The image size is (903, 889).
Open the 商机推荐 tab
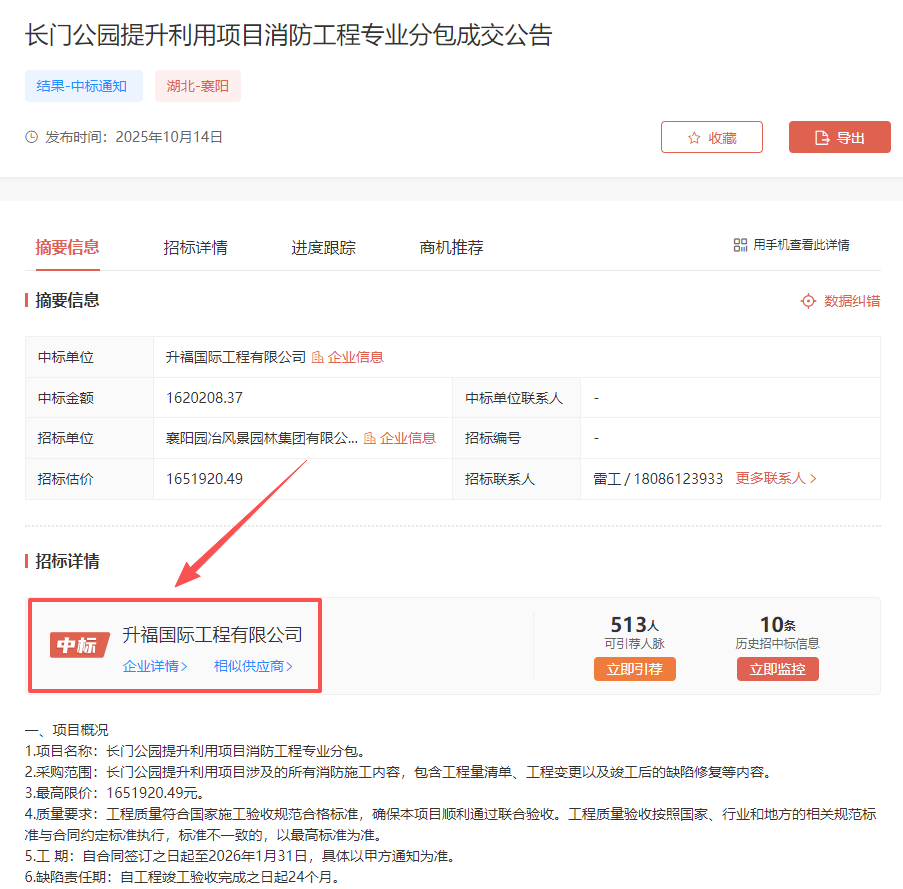click(x=451, y=248)
